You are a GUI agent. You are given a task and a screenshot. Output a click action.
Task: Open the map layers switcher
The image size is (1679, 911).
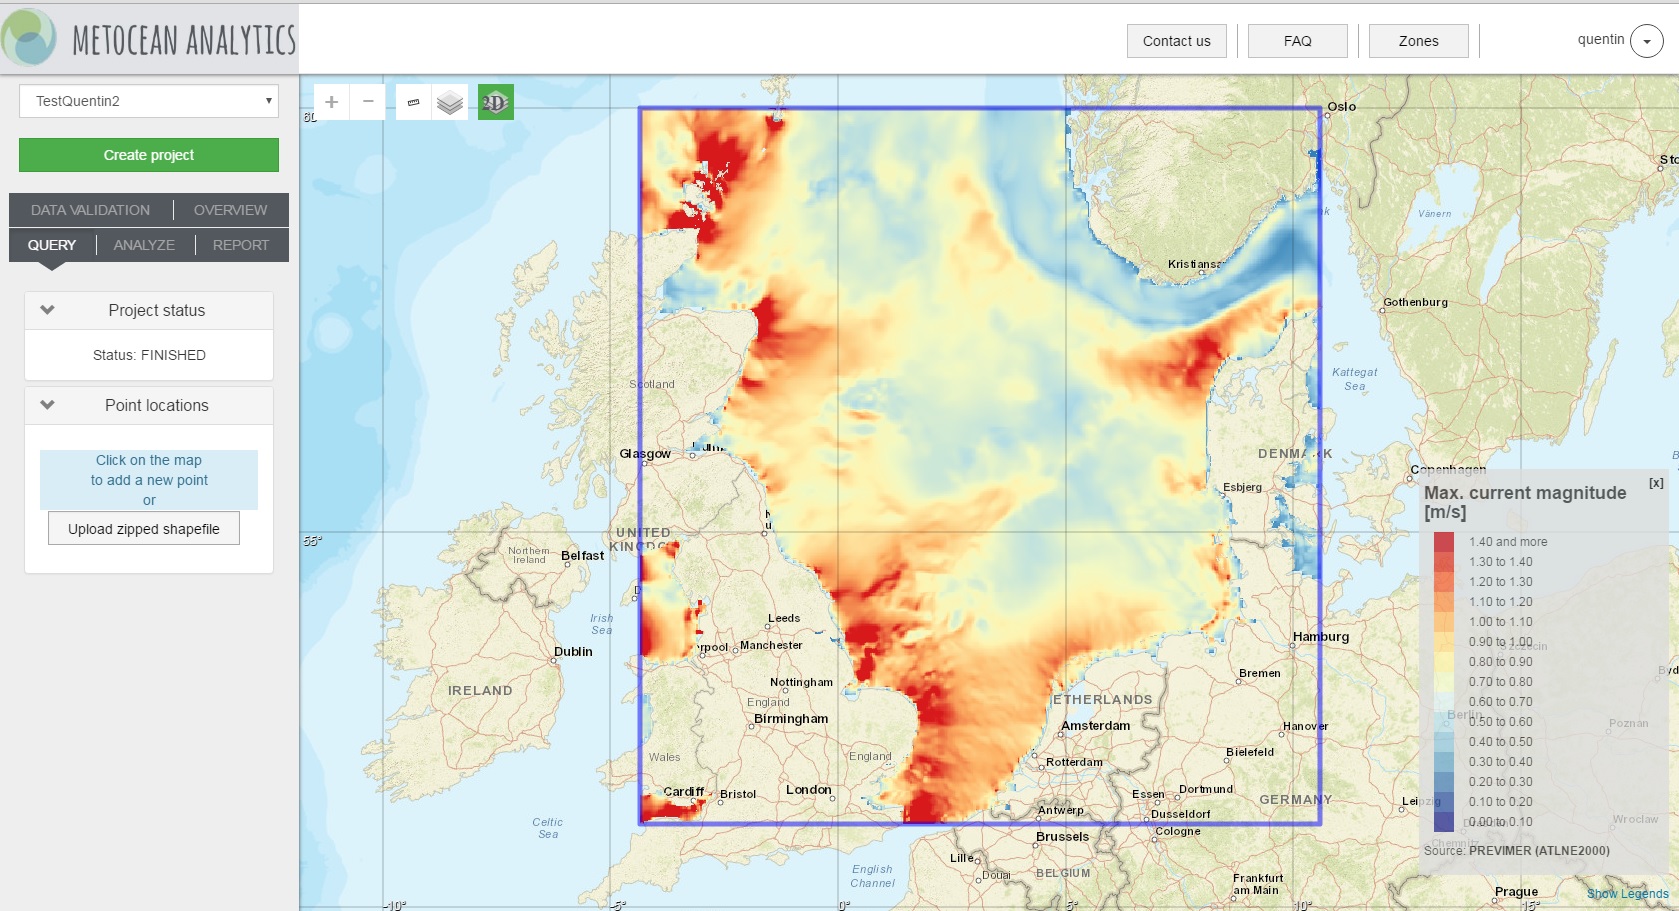tap(450, 102)
